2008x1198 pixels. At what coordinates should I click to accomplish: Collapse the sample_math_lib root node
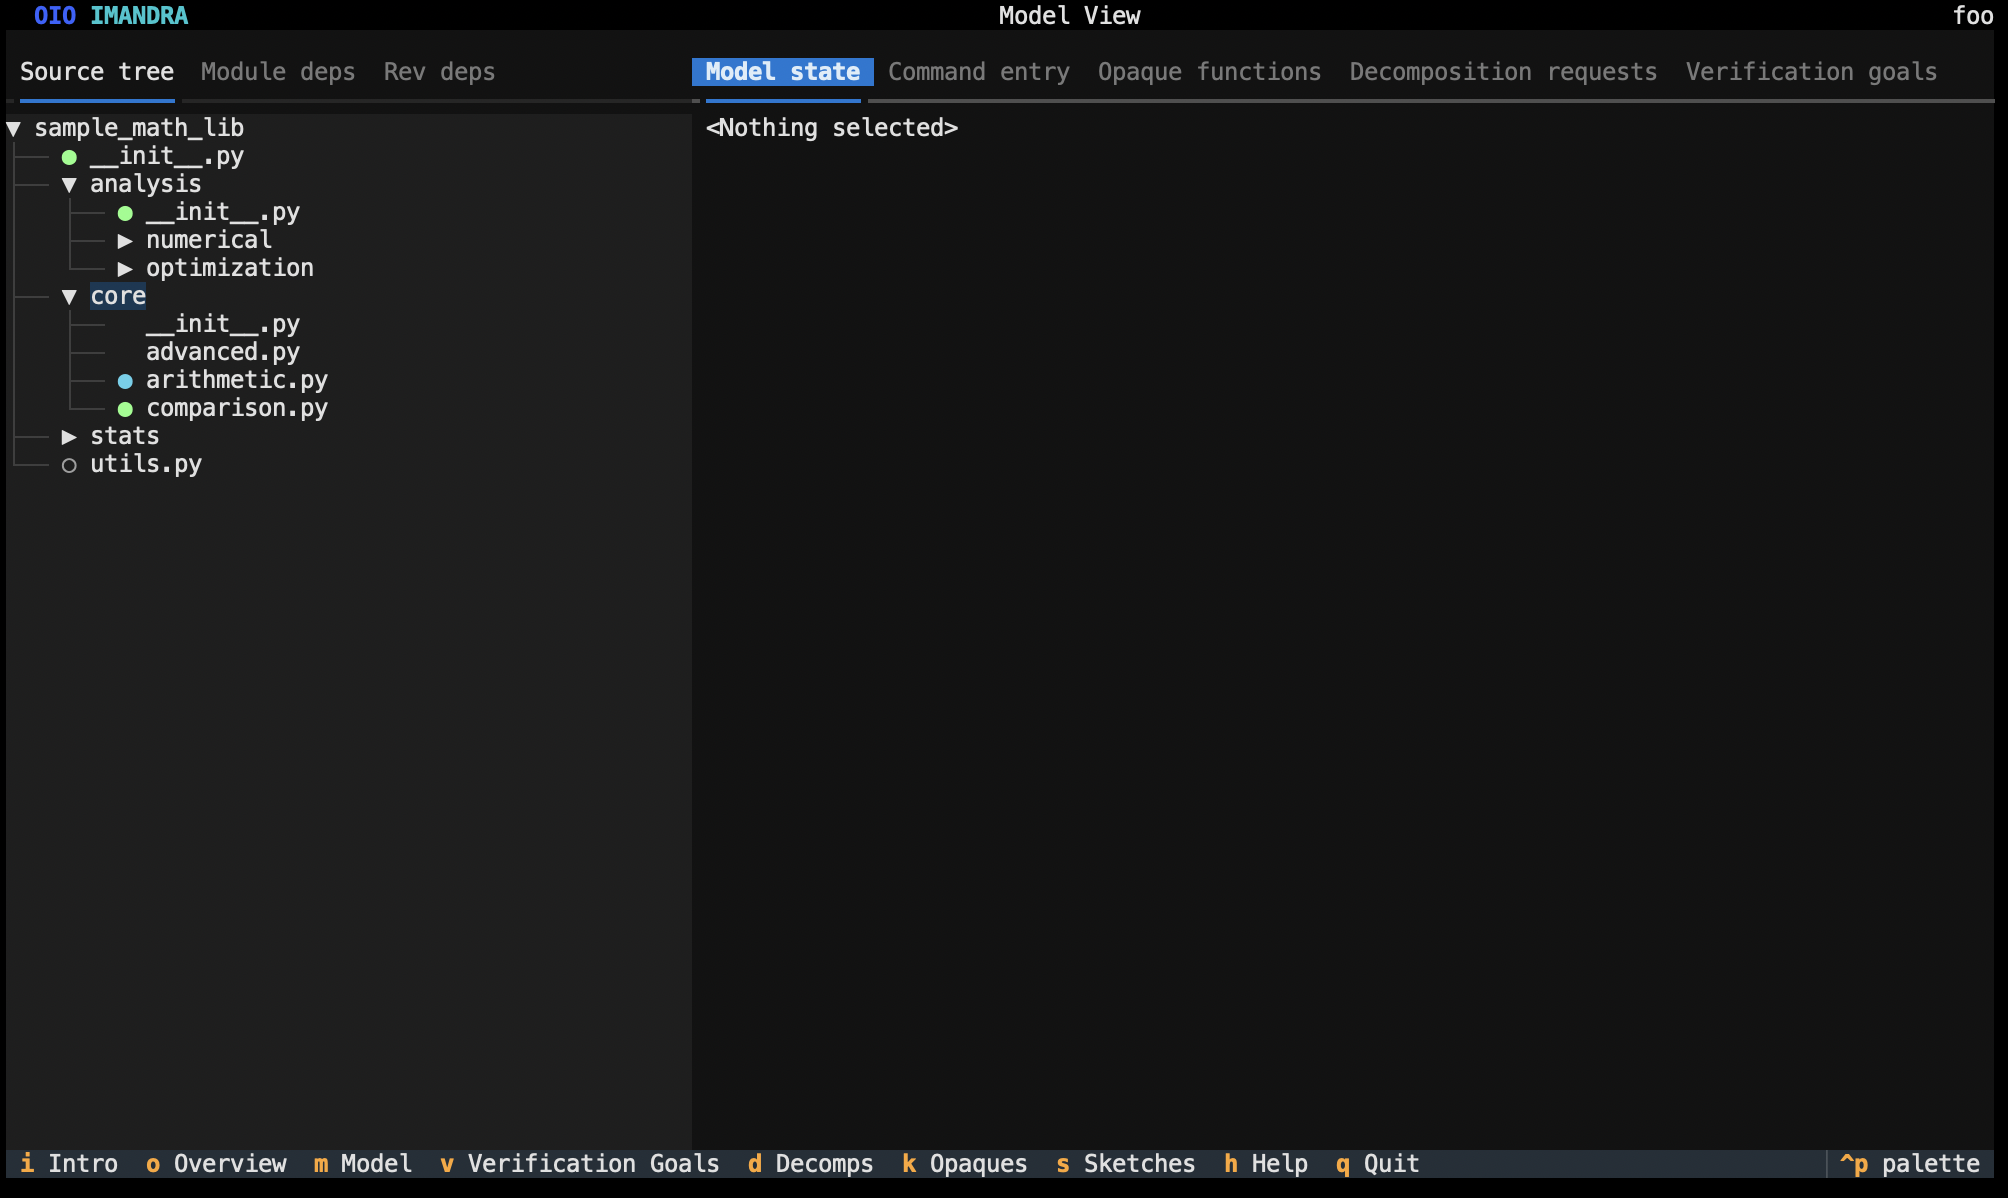[12, 128]
